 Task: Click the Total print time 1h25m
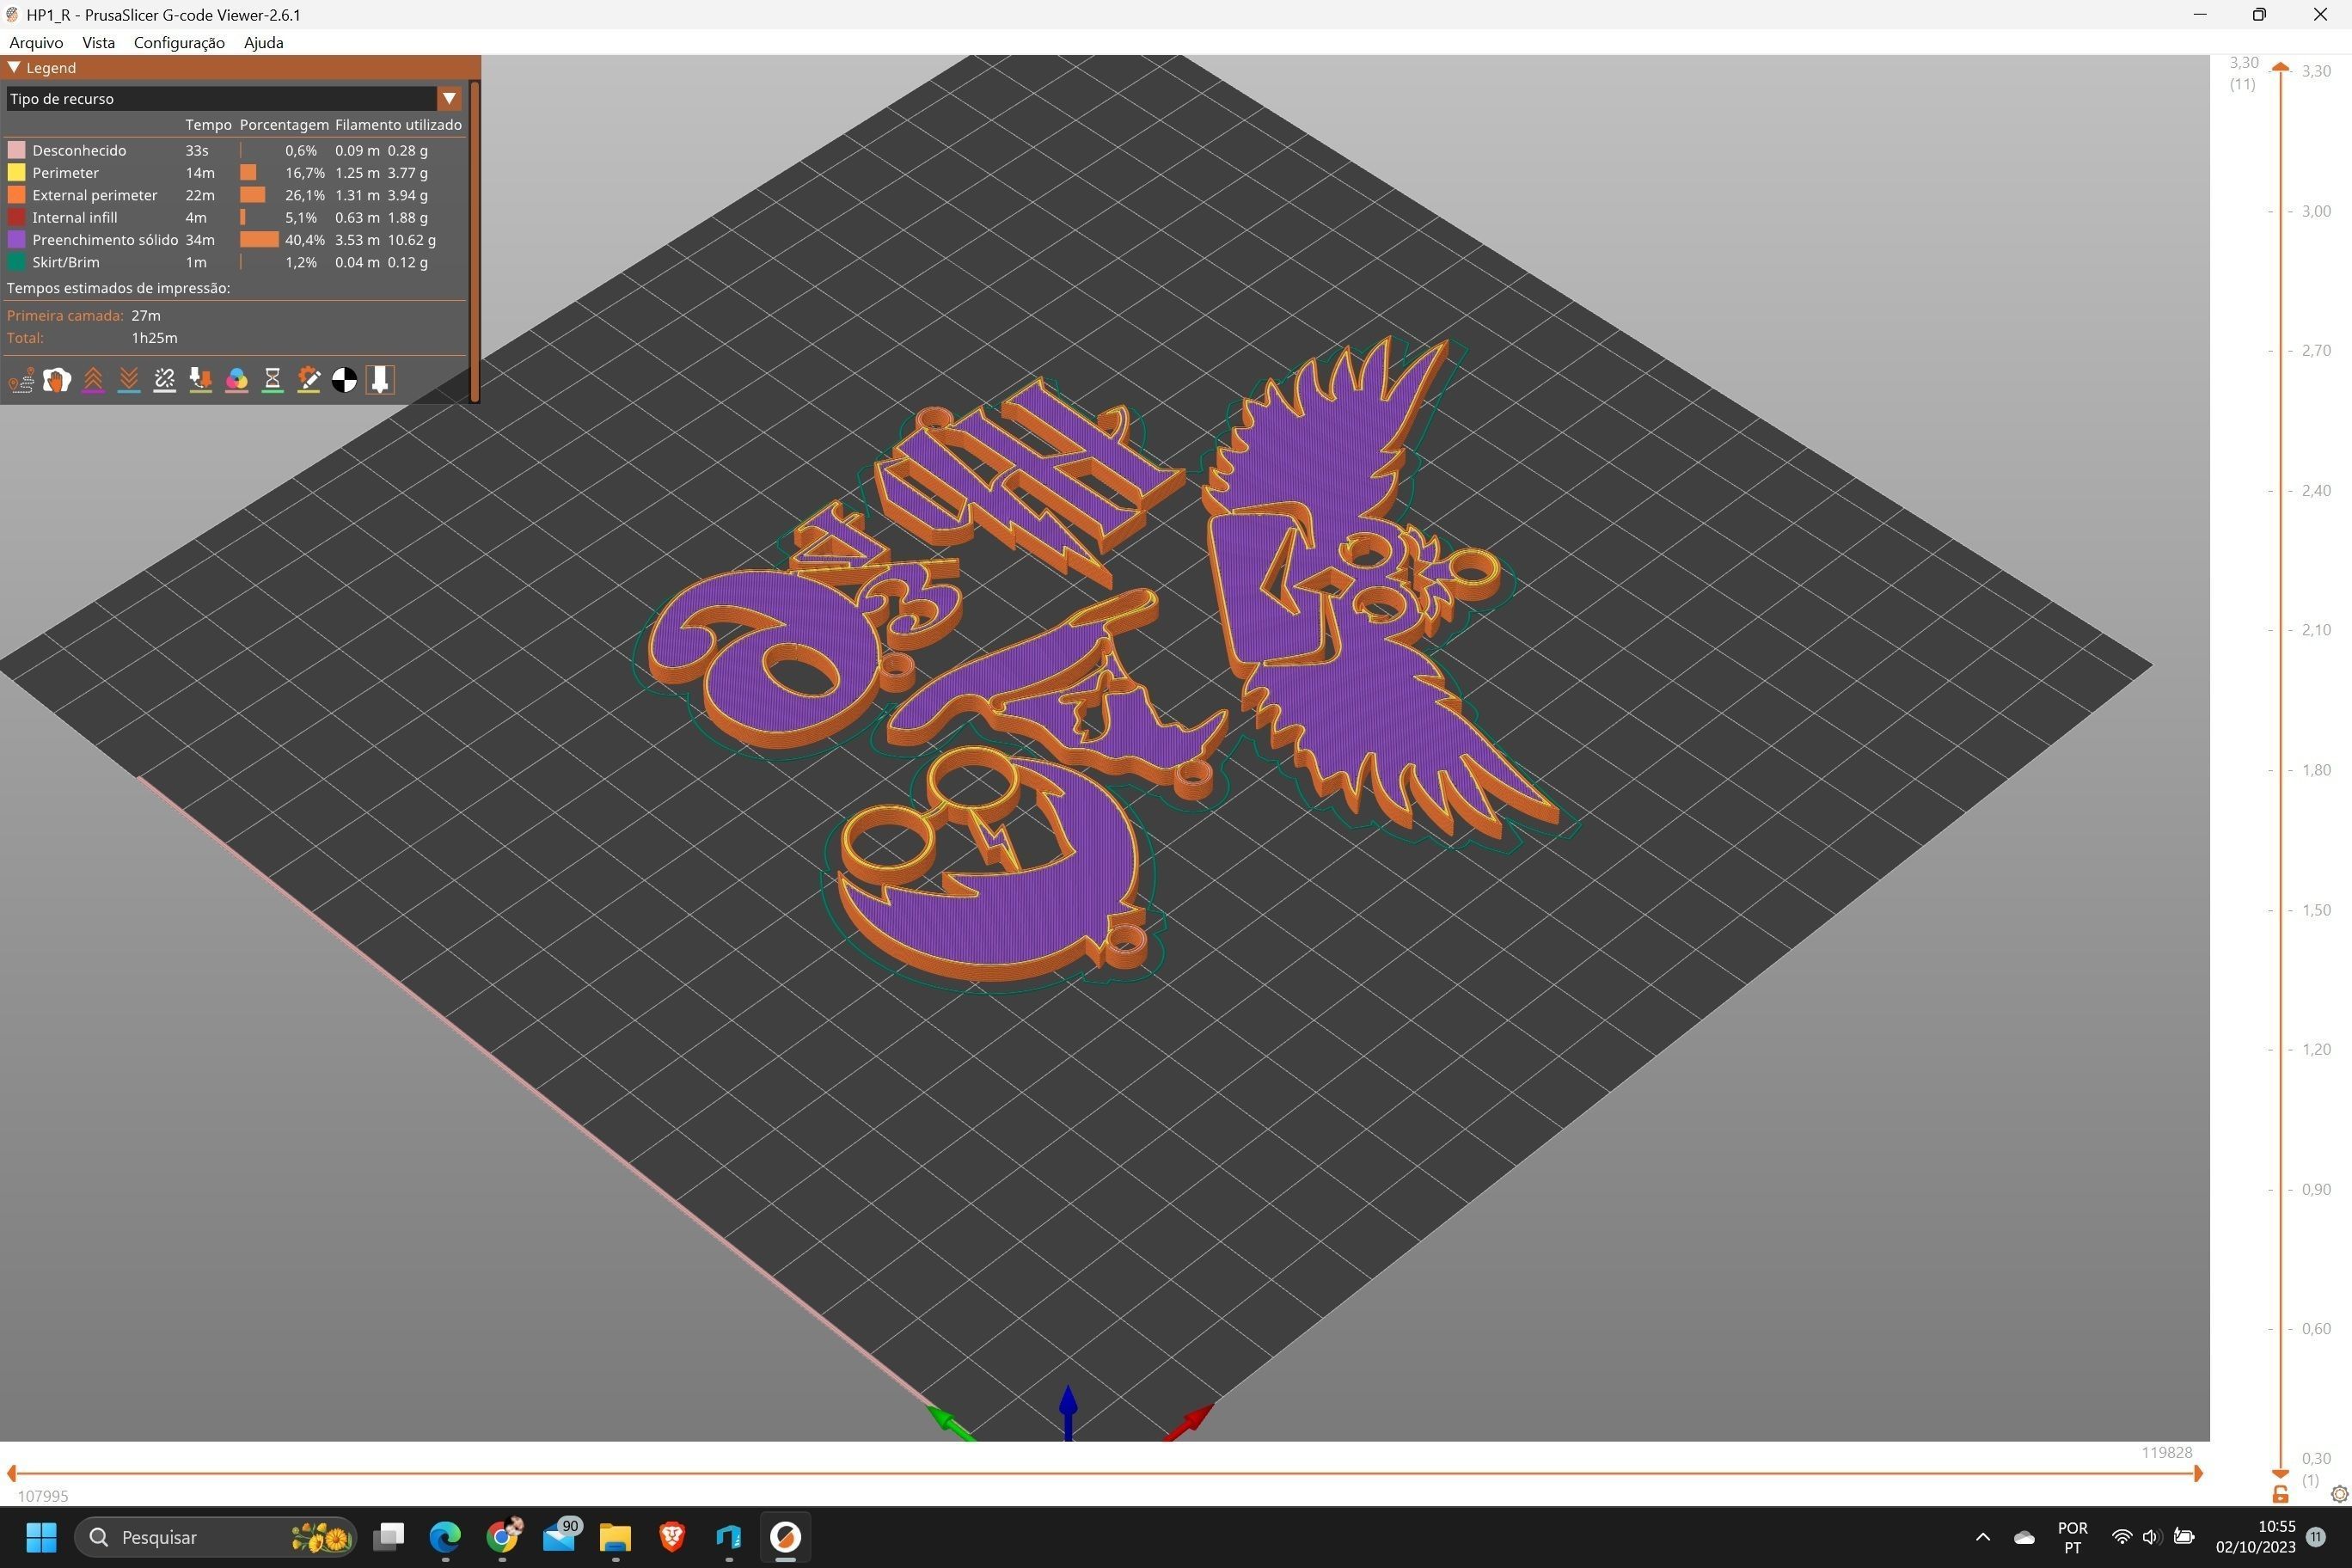[154, 338]
